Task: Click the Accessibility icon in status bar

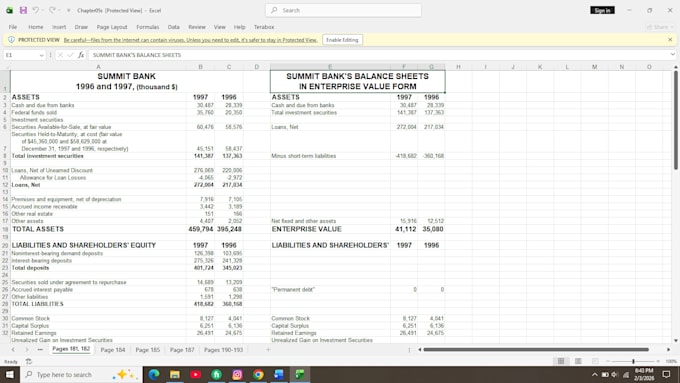Action: tap(29, 361)
